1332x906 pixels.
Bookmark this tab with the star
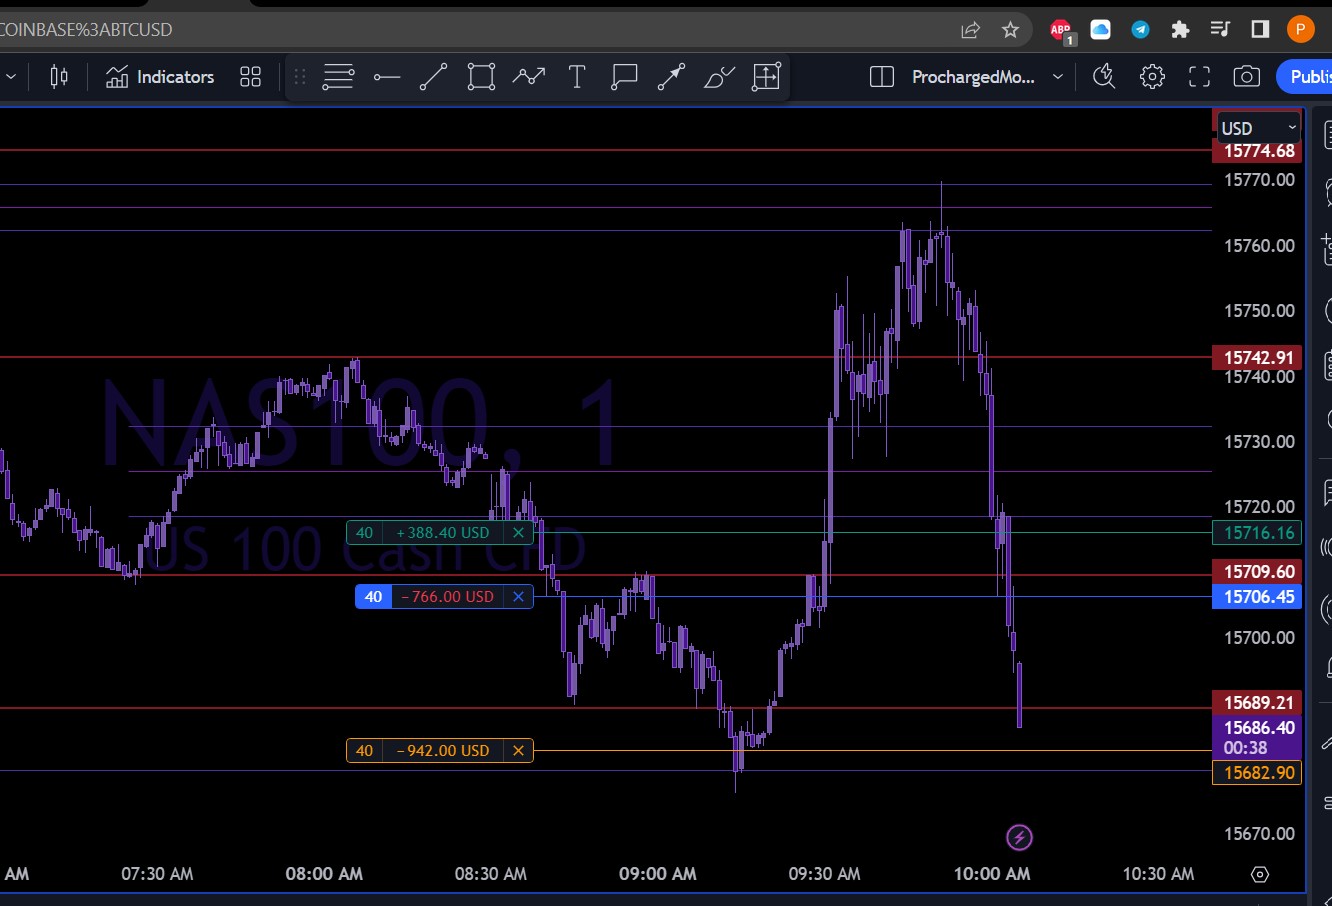click(x=1011, y=30)
